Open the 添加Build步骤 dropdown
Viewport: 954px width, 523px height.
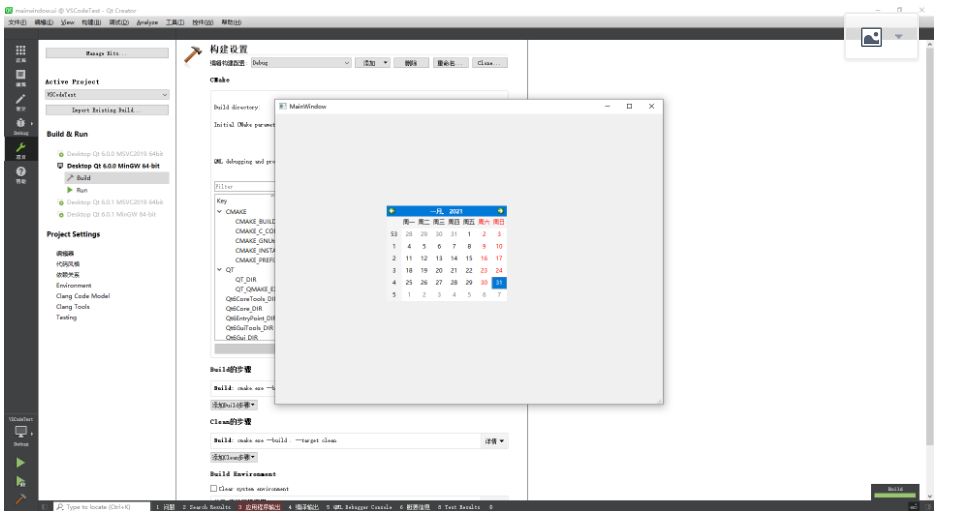[x=234, y=405]
